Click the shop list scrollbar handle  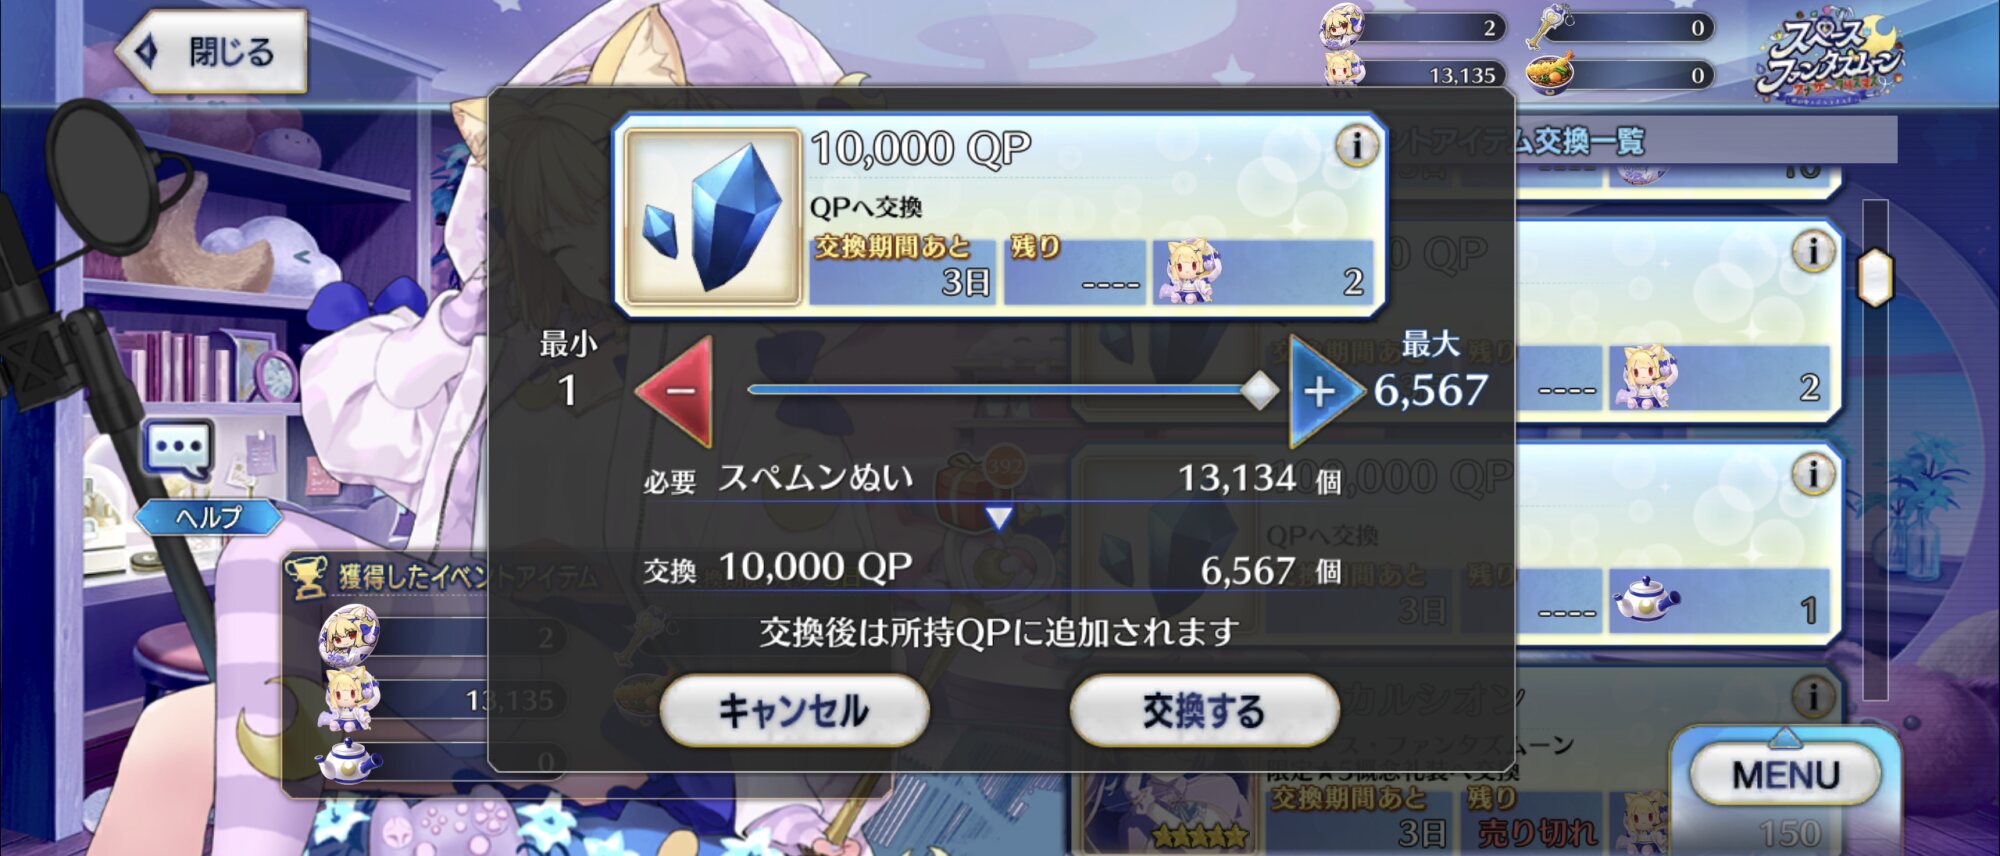coord(1875,276)
